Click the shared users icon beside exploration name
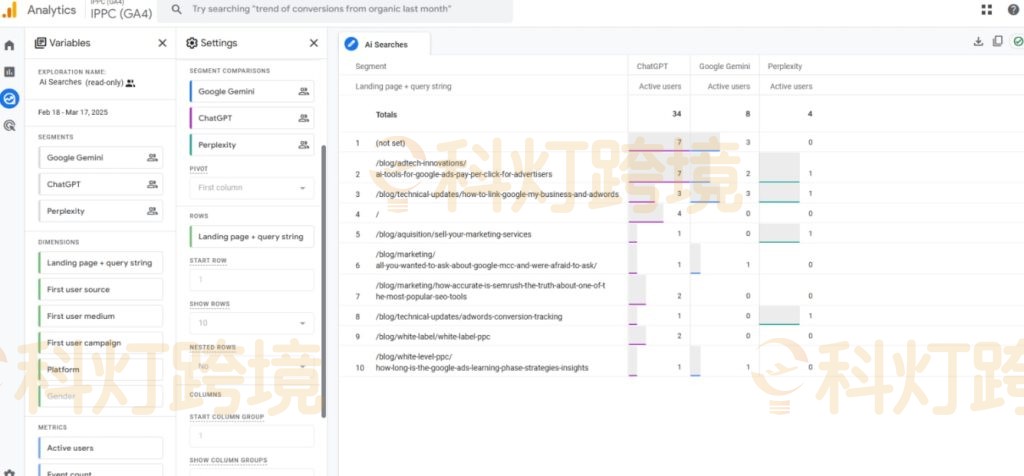This screenshot has height=476, width=1024. (131, 83)
